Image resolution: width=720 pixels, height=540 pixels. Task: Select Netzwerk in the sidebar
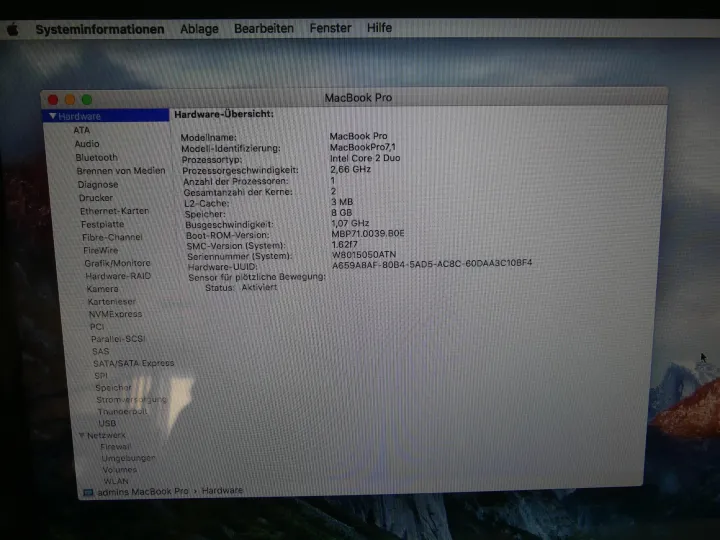pos(106,435)
